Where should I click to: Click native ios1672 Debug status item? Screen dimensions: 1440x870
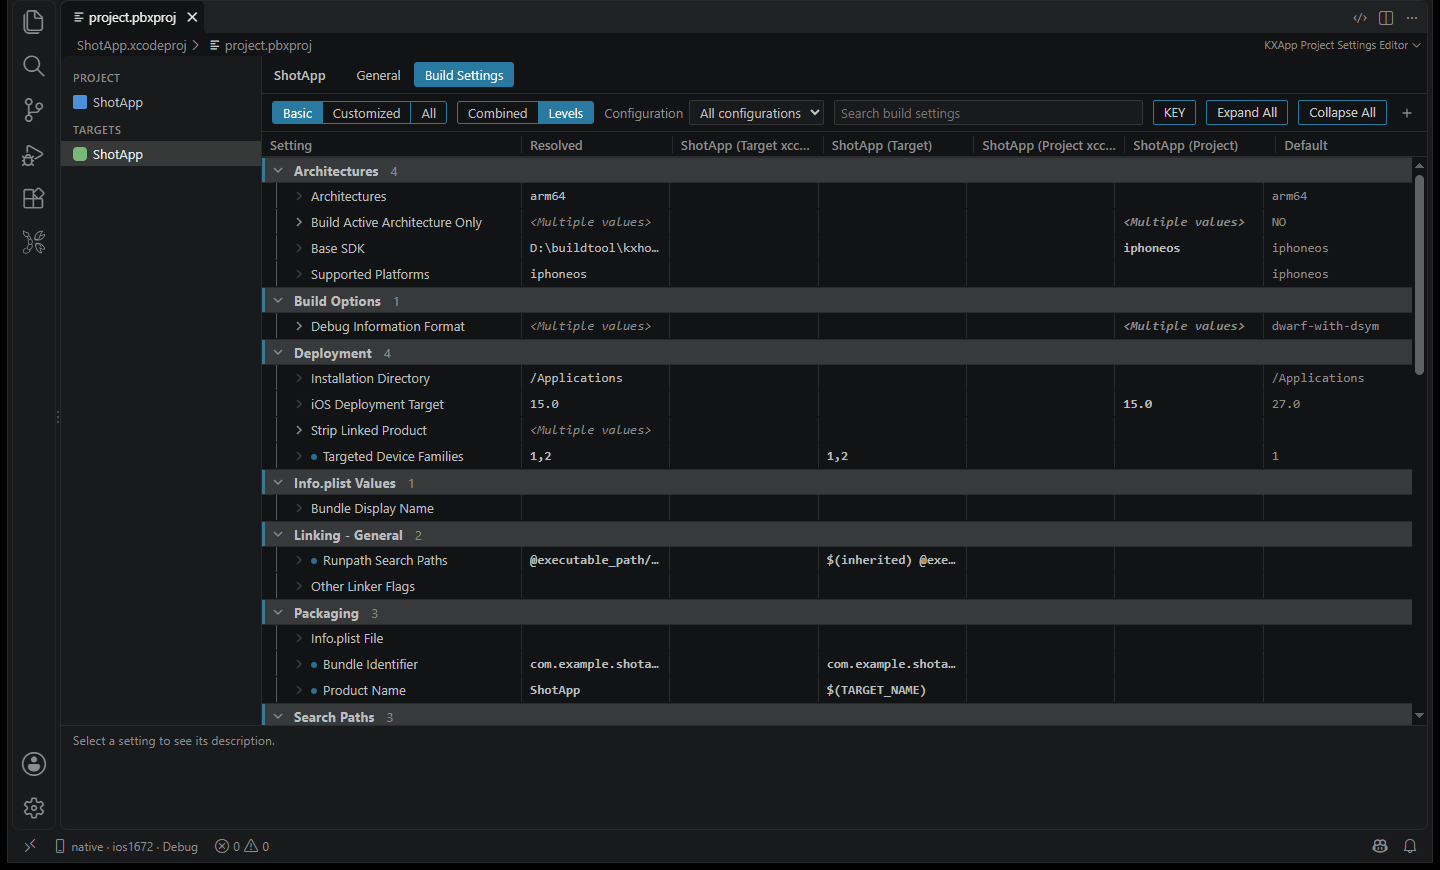[127, 846]
